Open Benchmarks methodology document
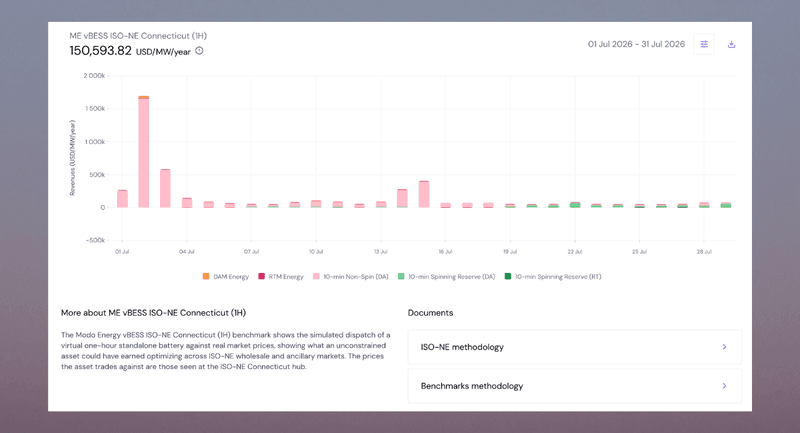This screenshot has height=433, width=800. (x=574, y=386)
